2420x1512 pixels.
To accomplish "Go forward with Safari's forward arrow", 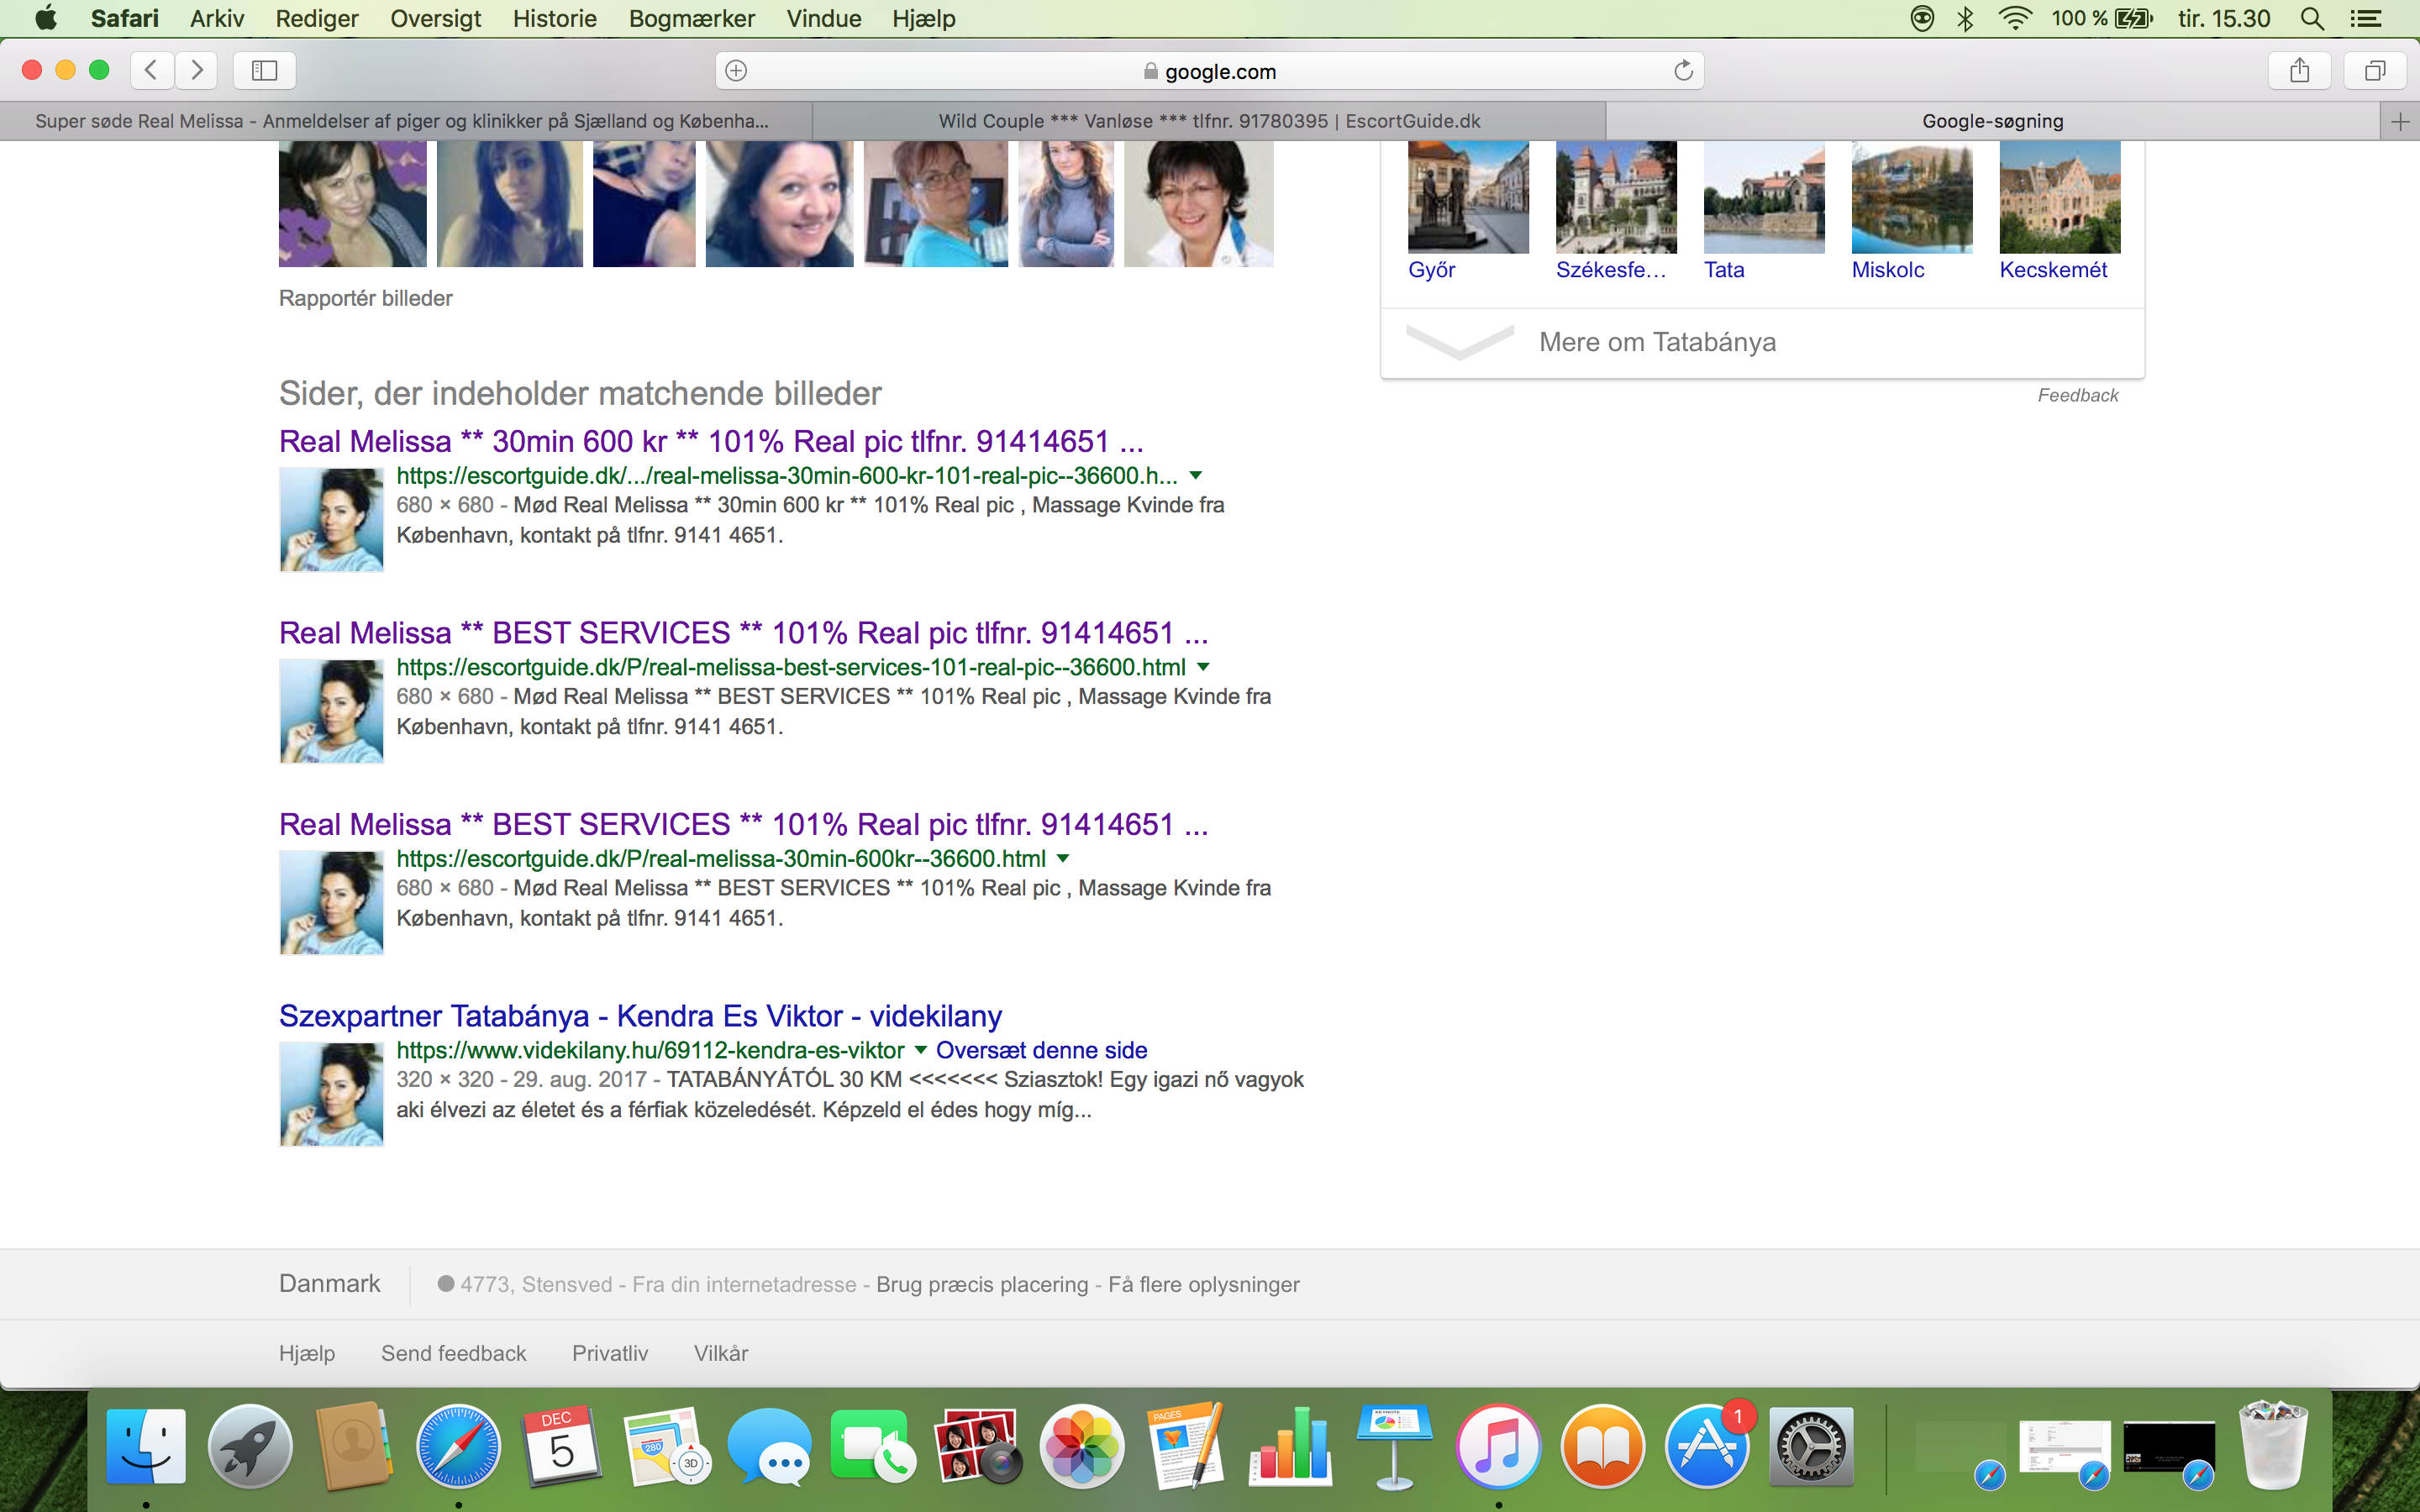I will coord(197,70).
